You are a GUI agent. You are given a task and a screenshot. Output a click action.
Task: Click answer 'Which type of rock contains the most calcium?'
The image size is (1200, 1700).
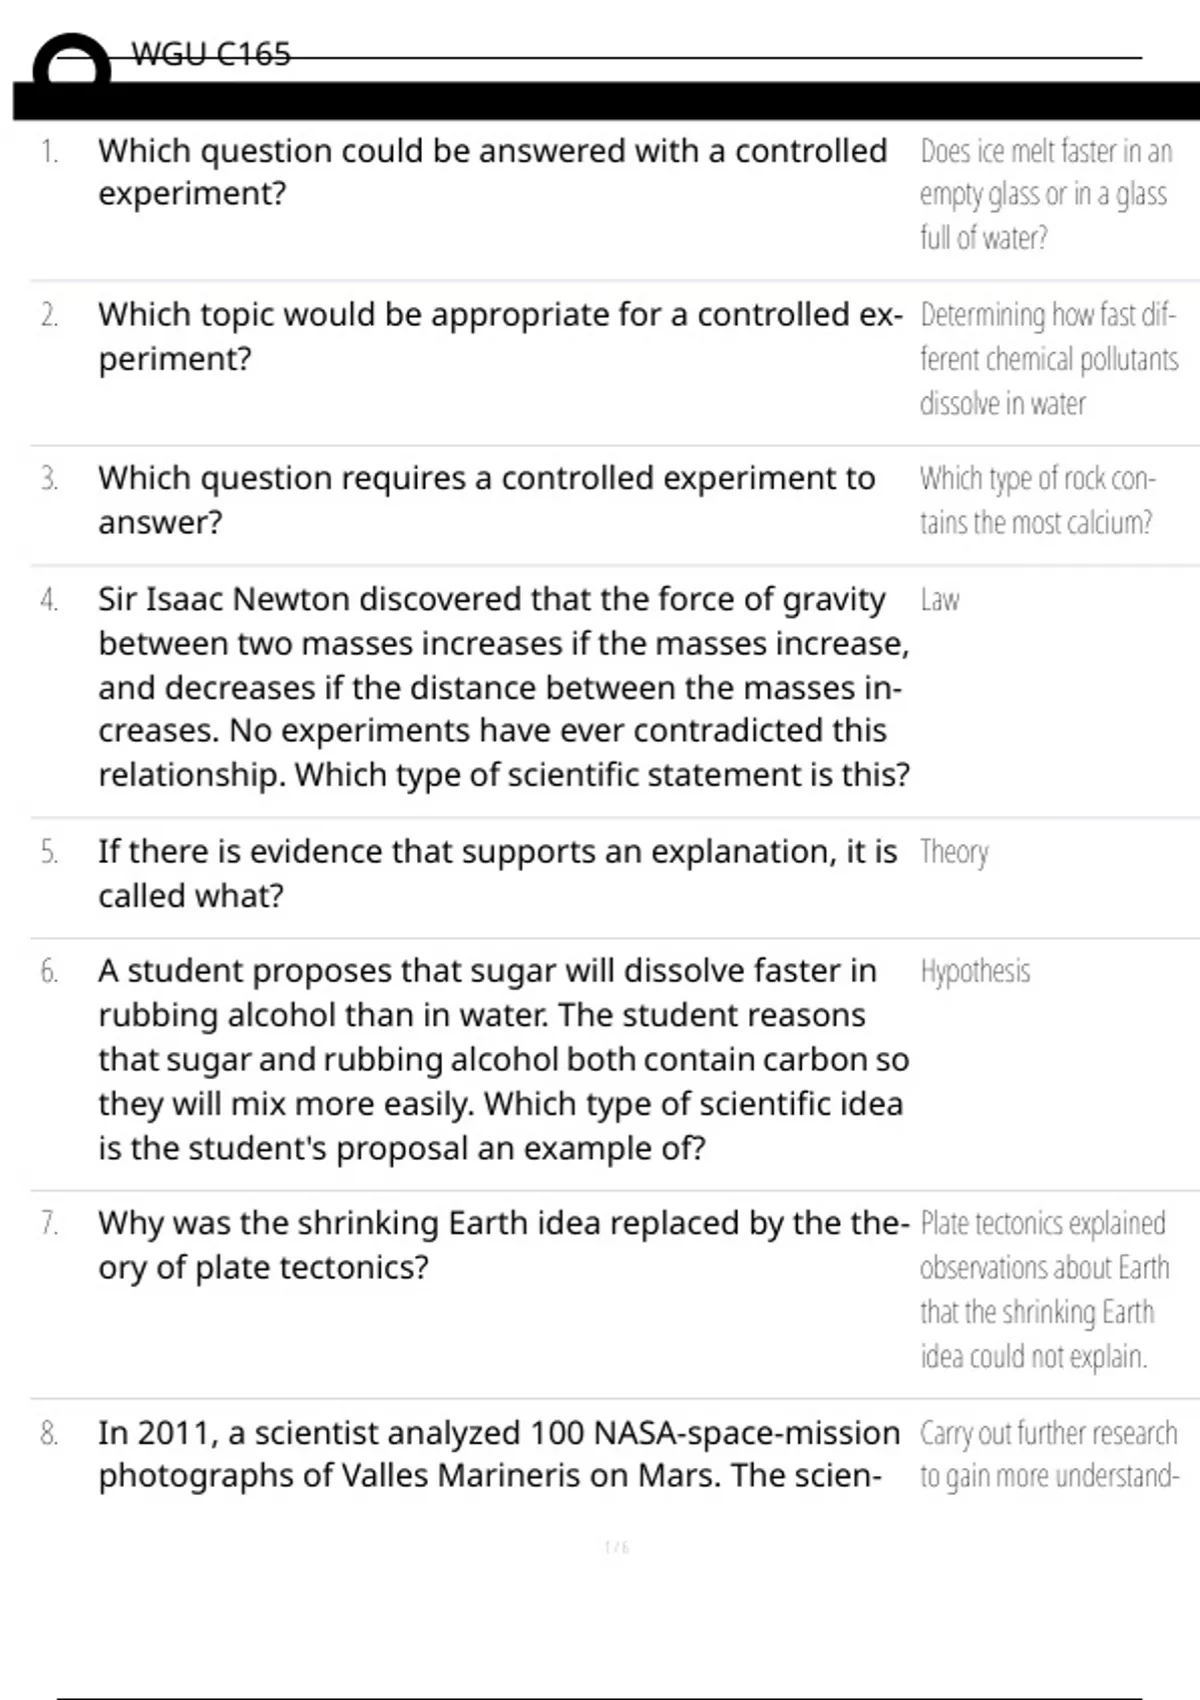(x=1037, y=500)
